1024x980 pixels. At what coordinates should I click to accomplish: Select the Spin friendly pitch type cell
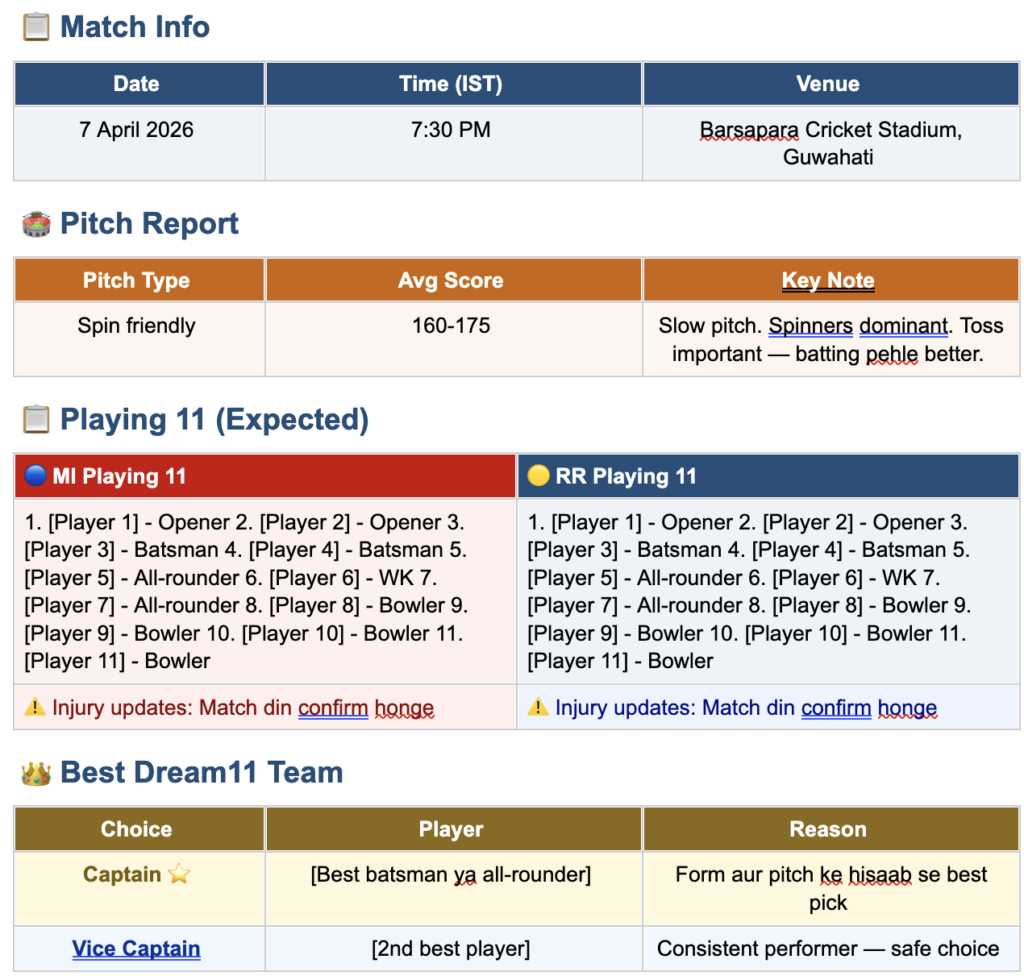tap(138, 339)
